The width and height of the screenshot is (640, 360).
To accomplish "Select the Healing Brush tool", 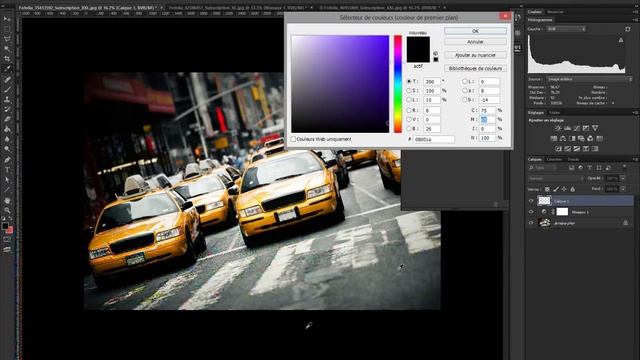I will coord(7,79).
